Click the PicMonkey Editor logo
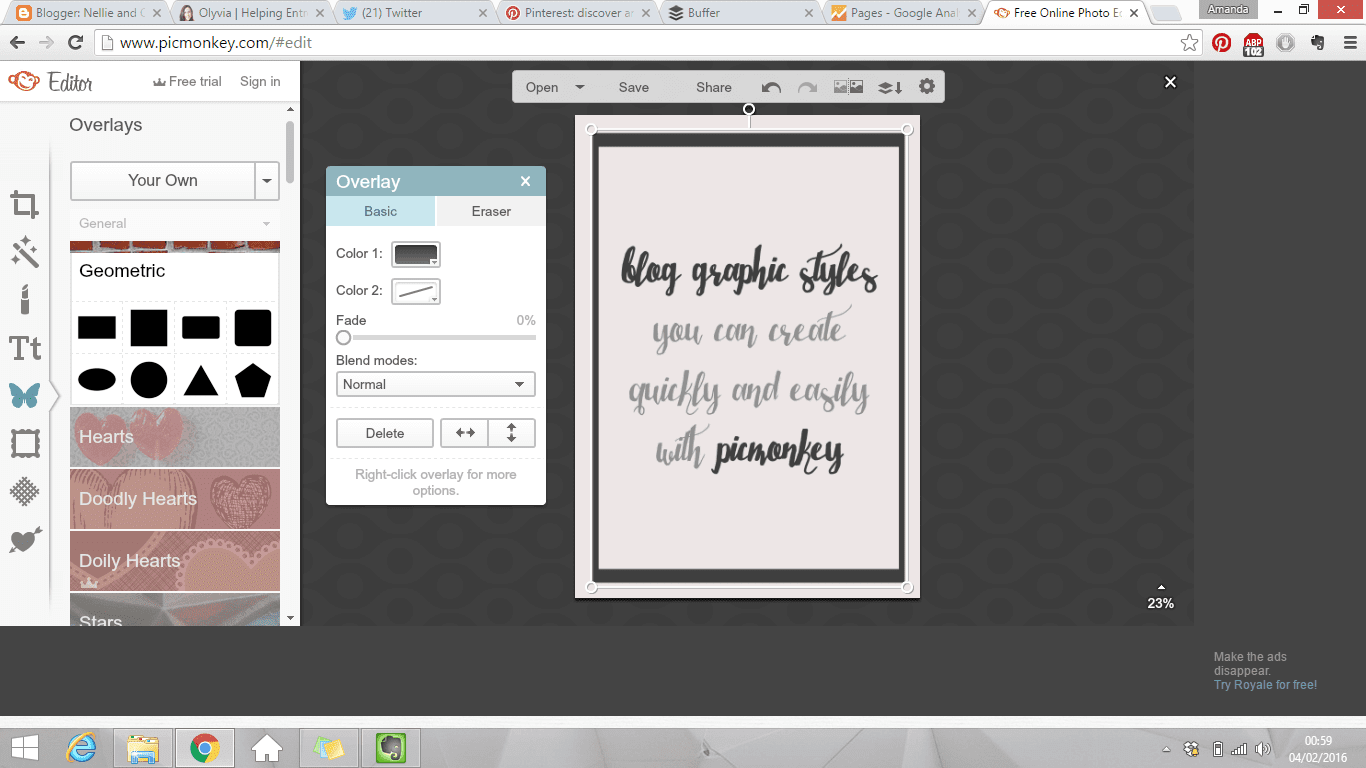 50,82
